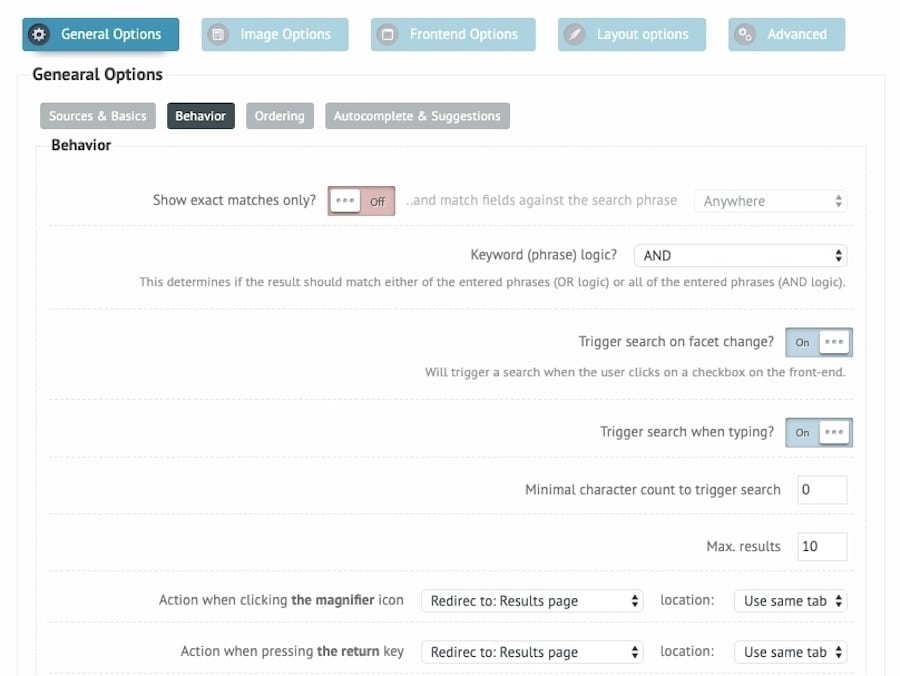Open the Autocomplete & Suggestions tab

pyautogui.click(x=417, y=115)
